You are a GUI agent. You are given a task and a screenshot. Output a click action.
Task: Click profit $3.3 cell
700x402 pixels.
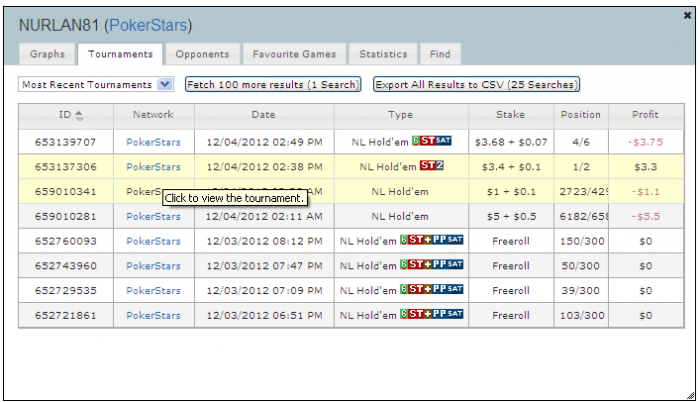(x=646, y=167)
